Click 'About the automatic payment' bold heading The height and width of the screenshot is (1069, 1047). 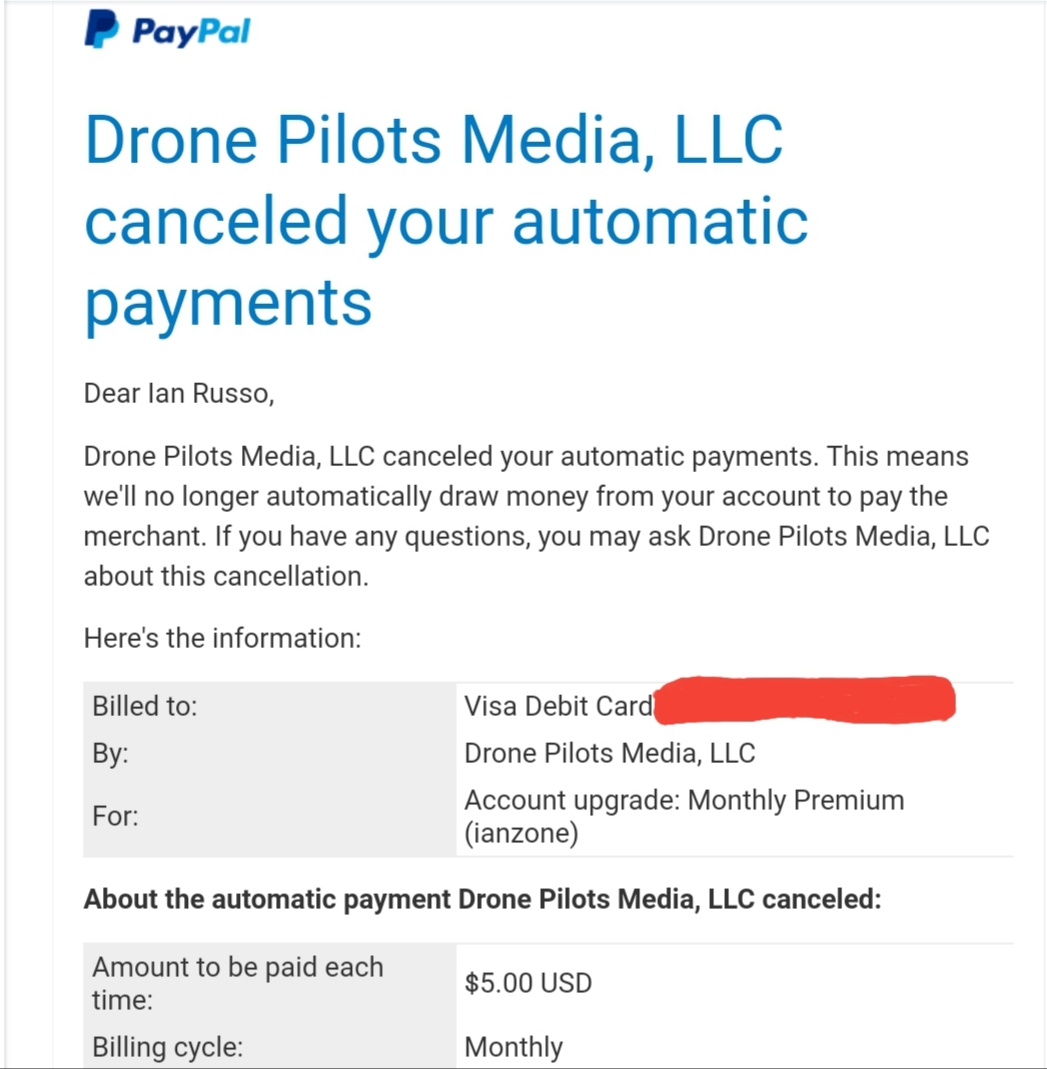[x=483, y=899]
